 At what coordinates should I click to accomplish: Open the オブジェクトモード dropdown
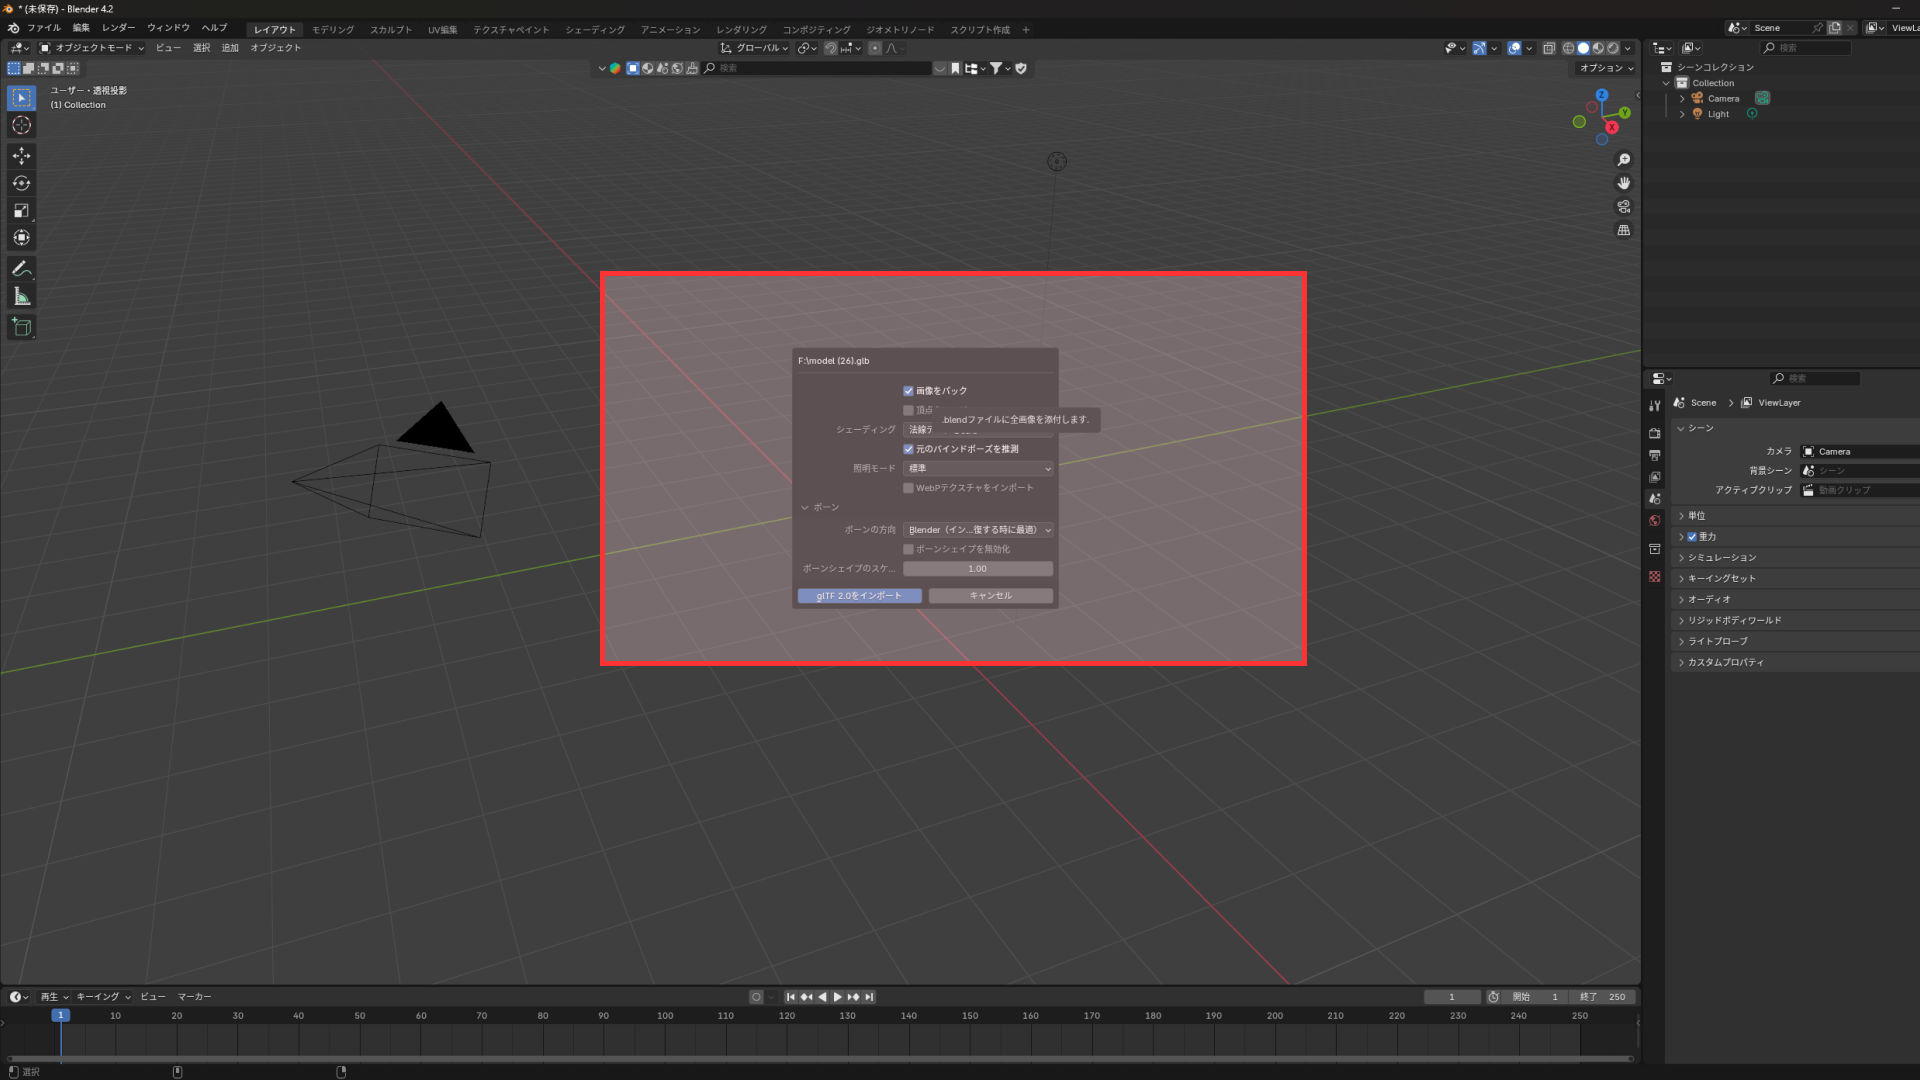click(92, 48)
